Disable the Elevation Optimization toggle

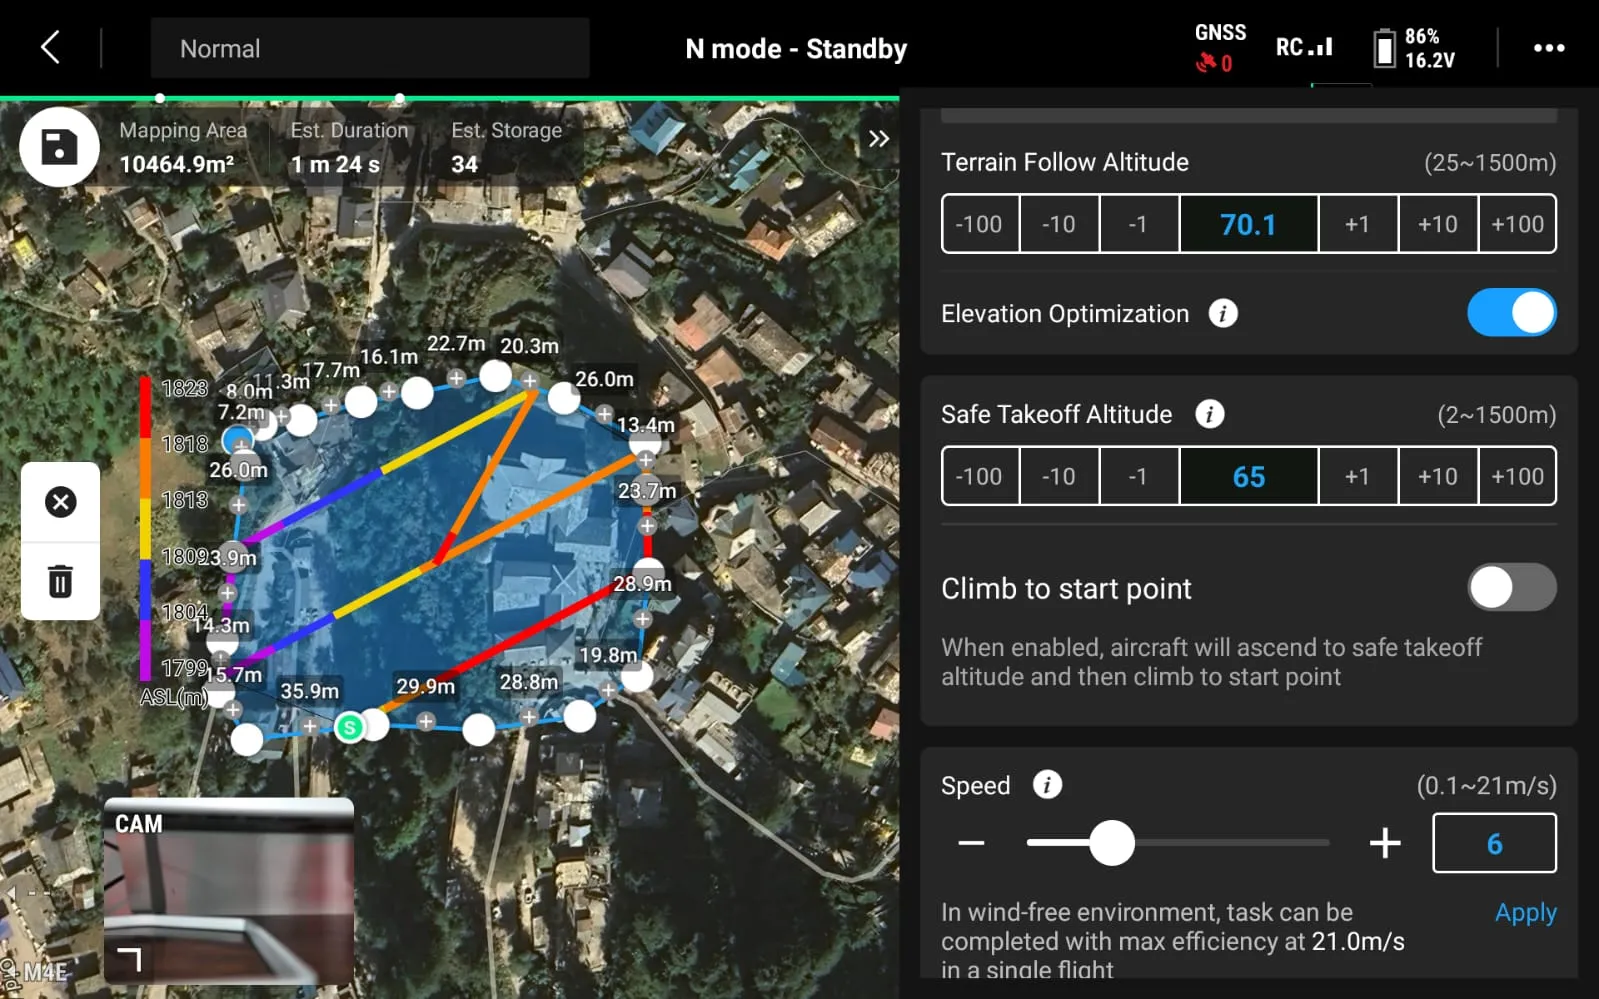(x=1510, y=313)
